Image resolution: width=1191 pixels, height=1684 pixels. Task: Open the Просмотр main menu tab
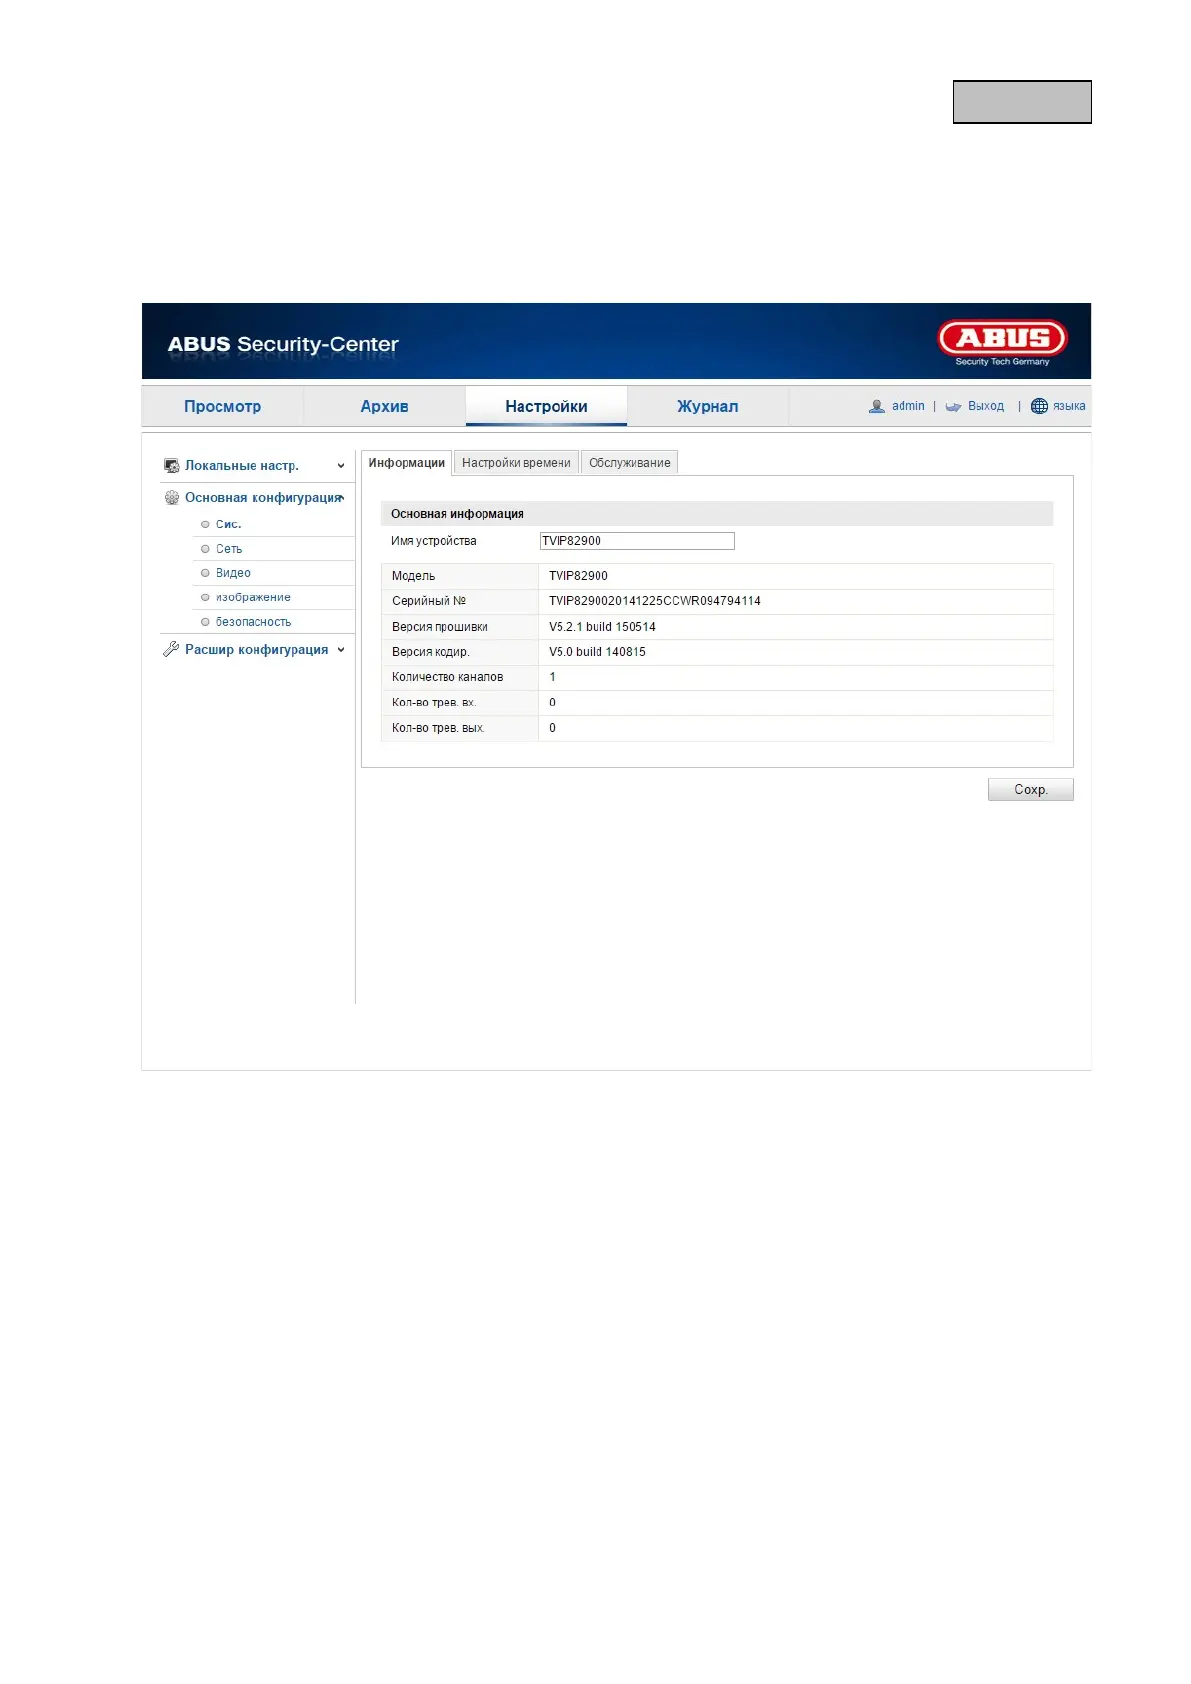click(x=222, y=406)
